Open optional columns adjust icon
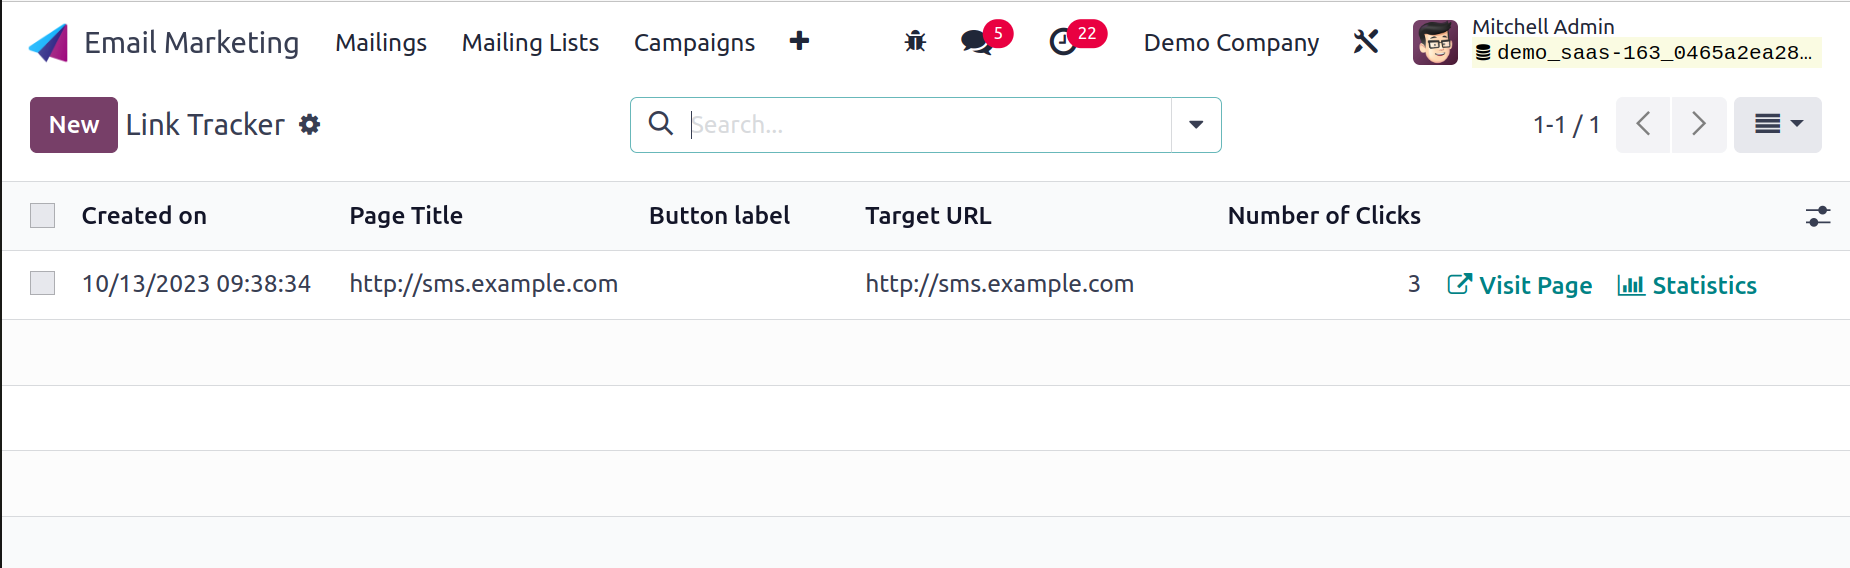Screen dimensions: 1850x568 (1818, 216)
